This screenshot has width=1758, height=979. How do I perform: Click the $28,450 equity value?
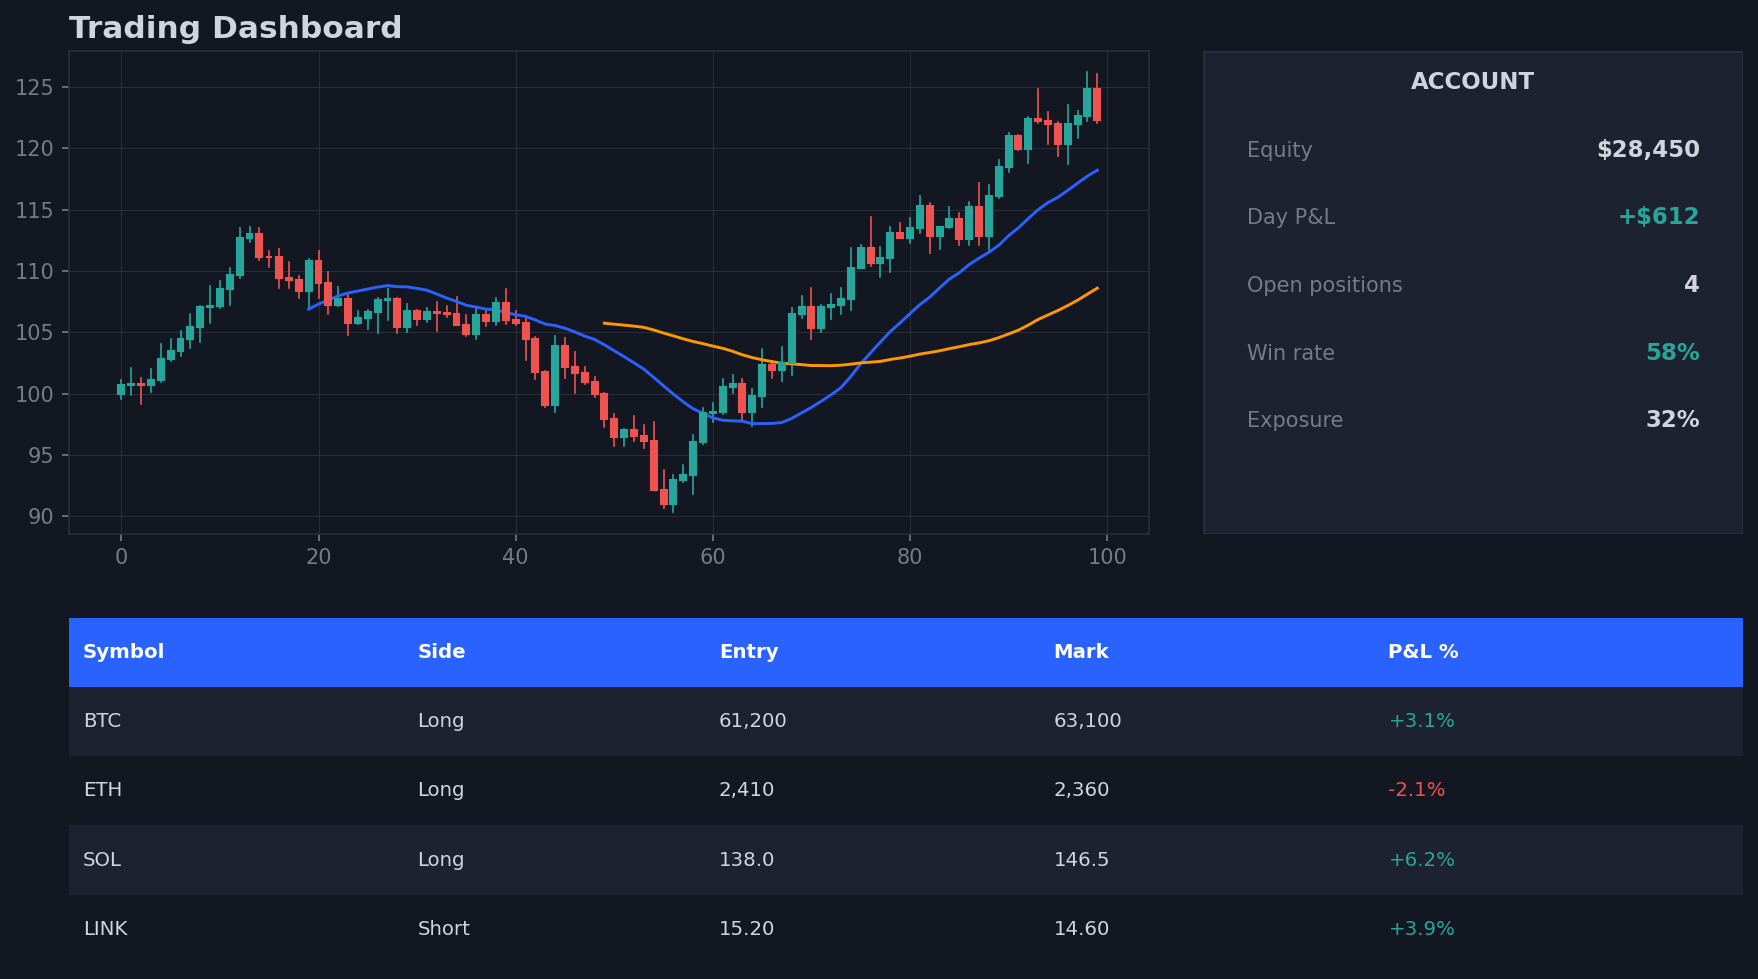(1648, 150)
